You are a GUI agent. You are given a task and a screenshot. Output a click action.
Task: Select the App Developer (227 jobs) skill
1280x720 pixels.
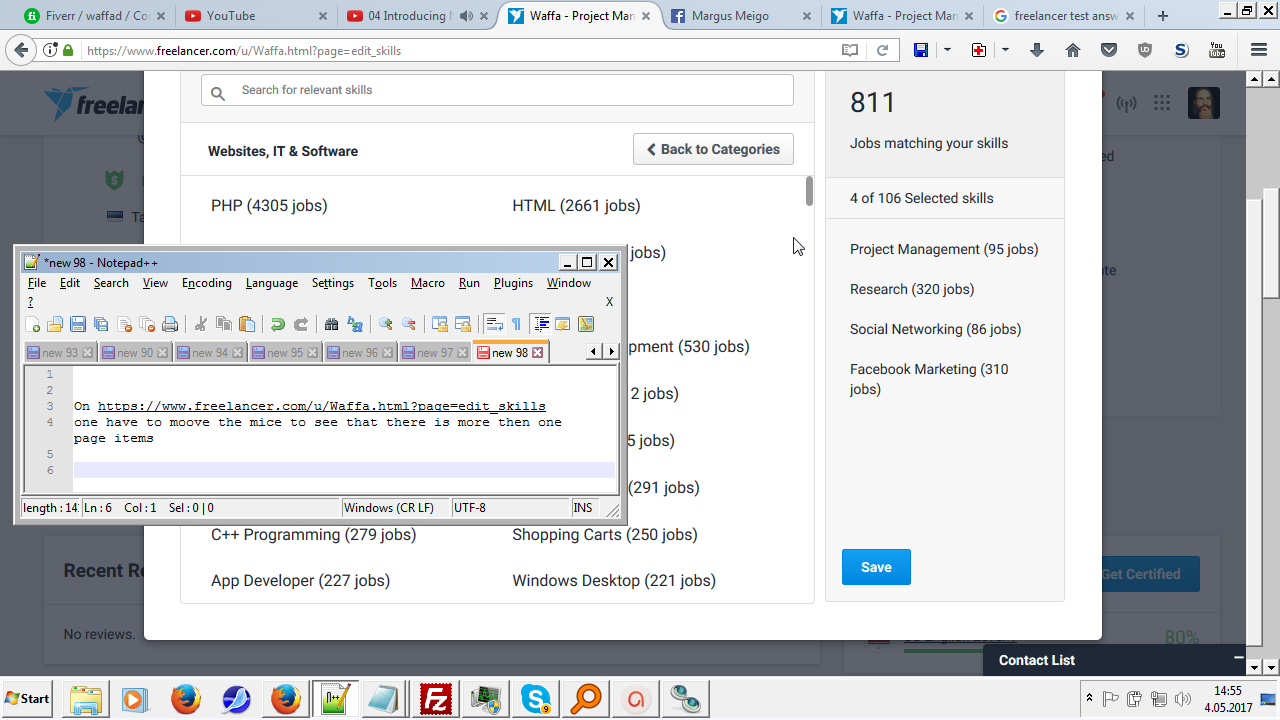pos(300,581)
